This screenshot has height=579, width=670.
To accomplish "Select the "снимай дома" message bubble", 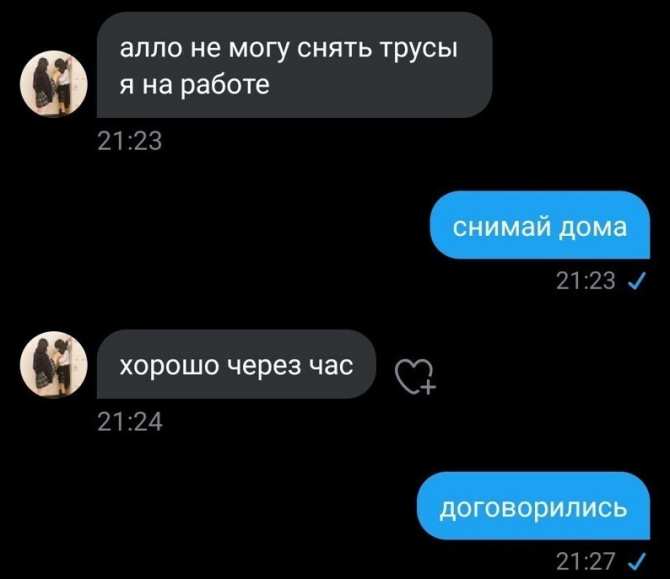I will pos(540,225).
